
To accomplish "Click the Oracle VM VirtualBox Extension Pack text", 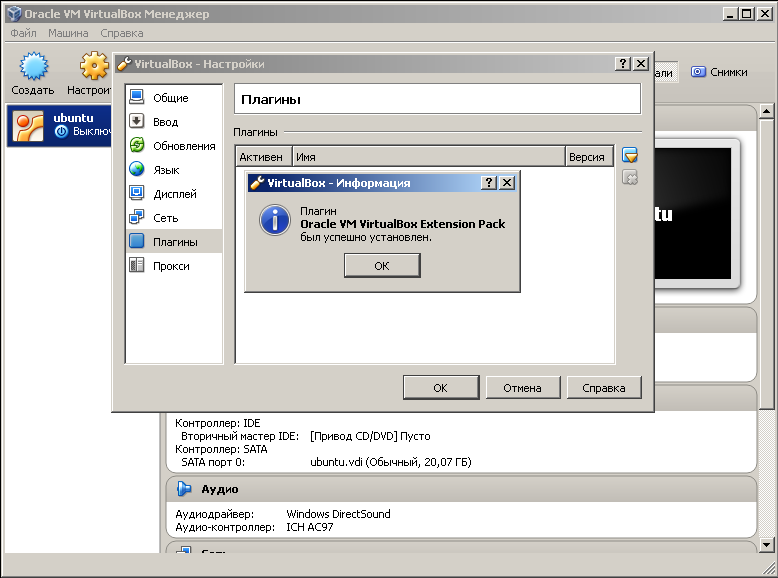I will (402, 224).
